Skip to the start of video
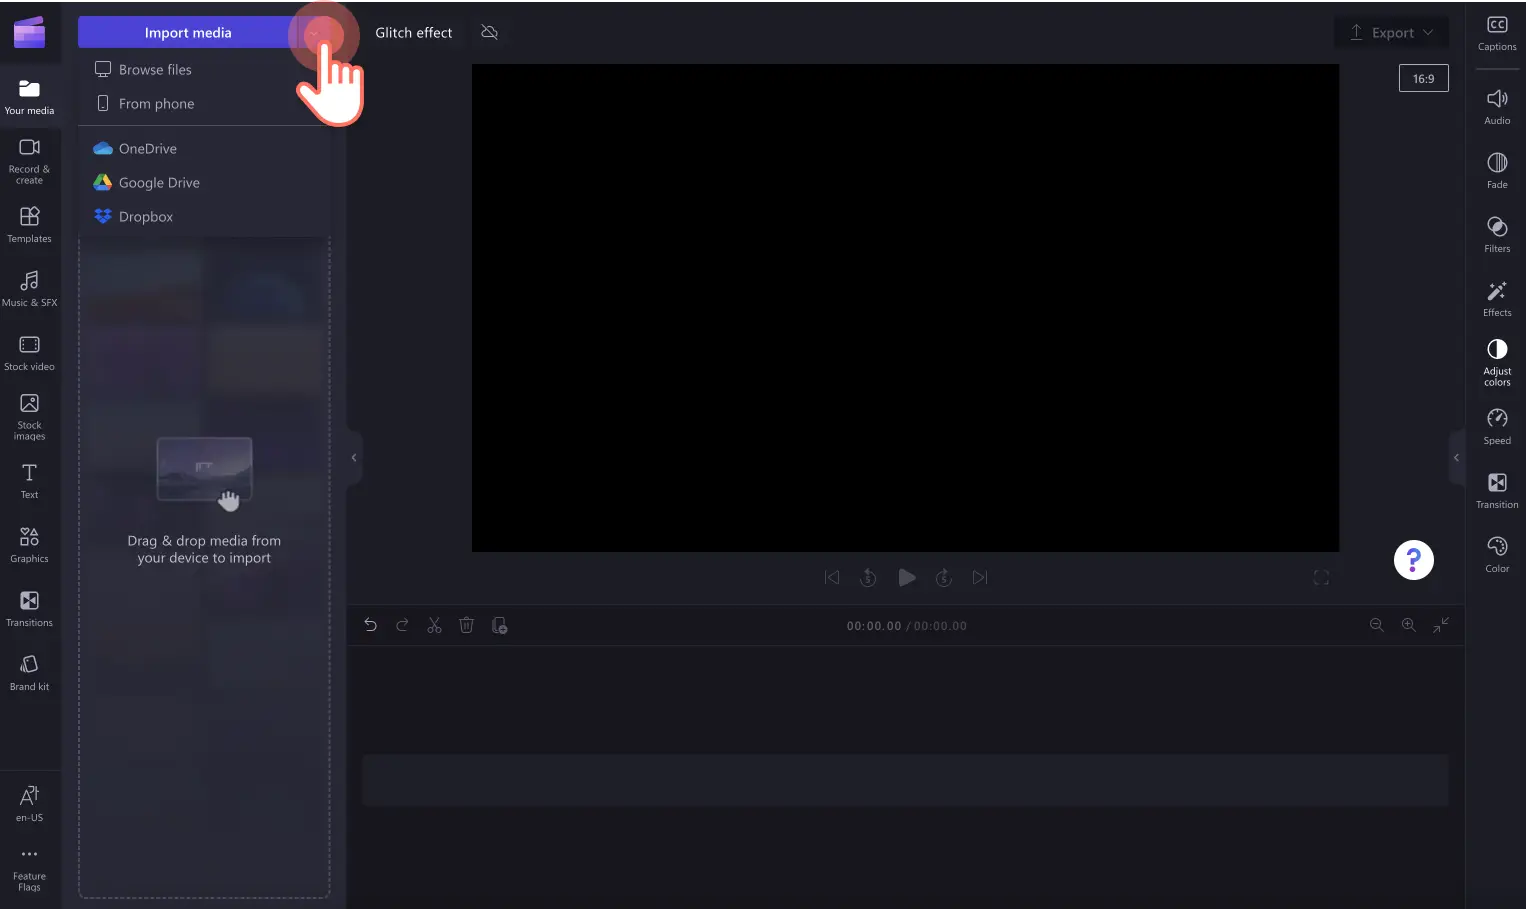Screen dimensions: 1526x909 [x=832, y=577]
